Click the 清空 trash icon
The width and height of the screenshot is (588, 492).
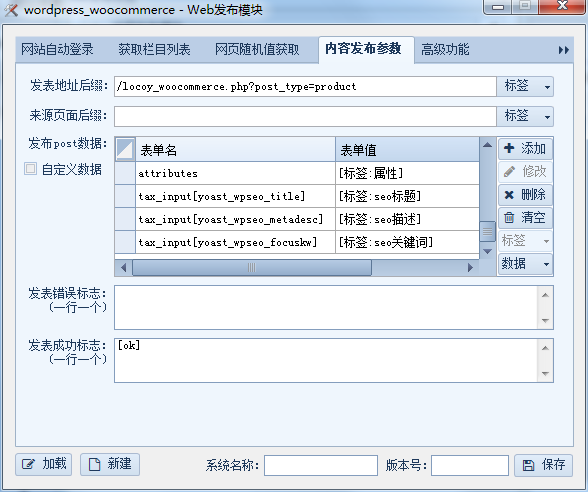point(509,218)
